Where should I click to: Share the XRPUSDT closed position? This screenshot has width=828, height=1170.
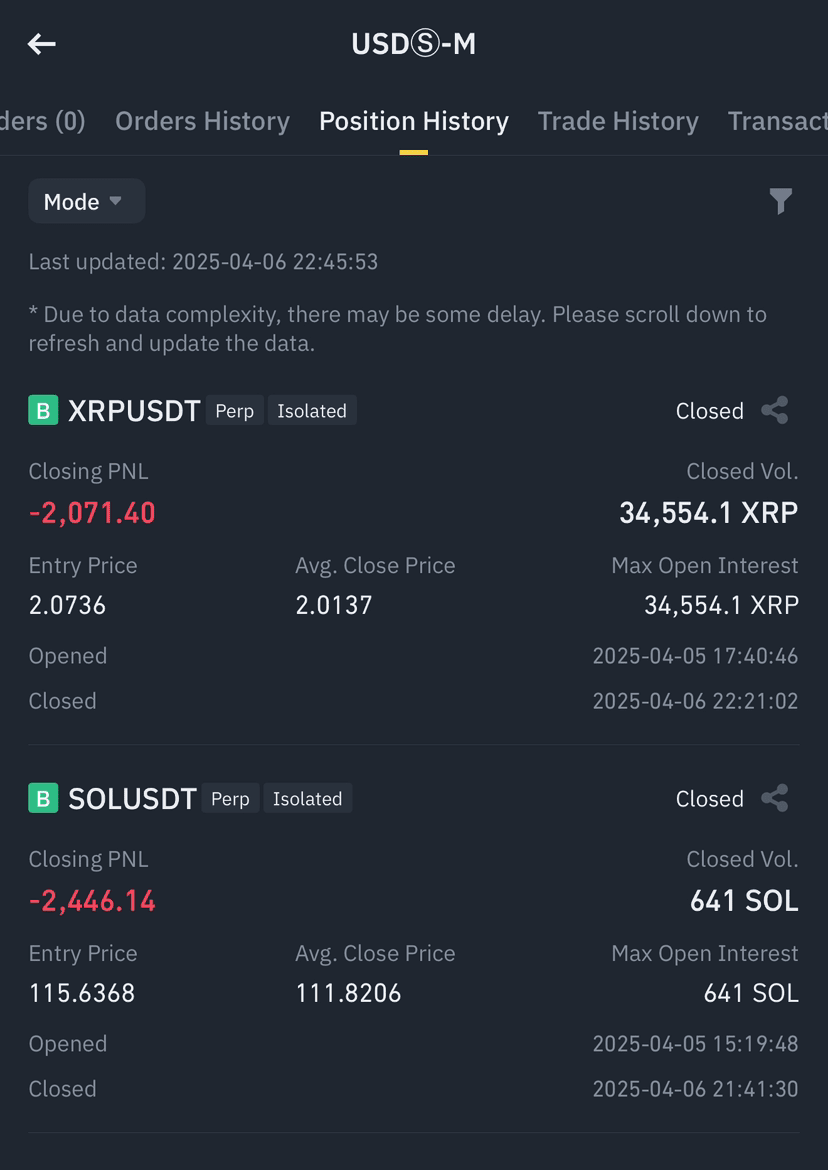774,410
